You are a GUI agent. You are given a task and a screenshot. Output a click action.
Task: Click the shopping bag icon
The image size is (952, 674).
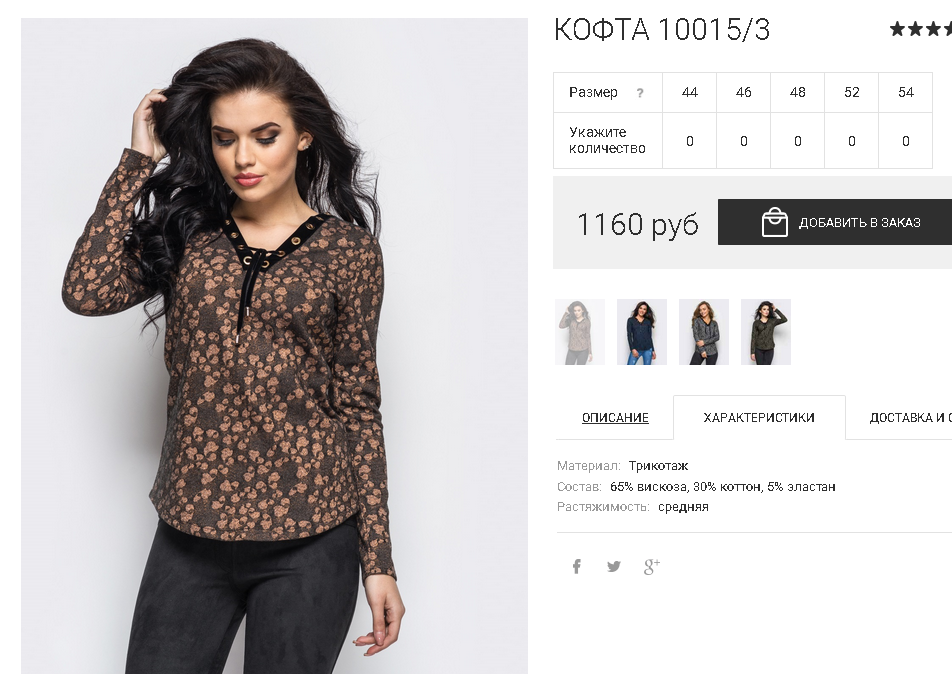[x=775, y=222]
